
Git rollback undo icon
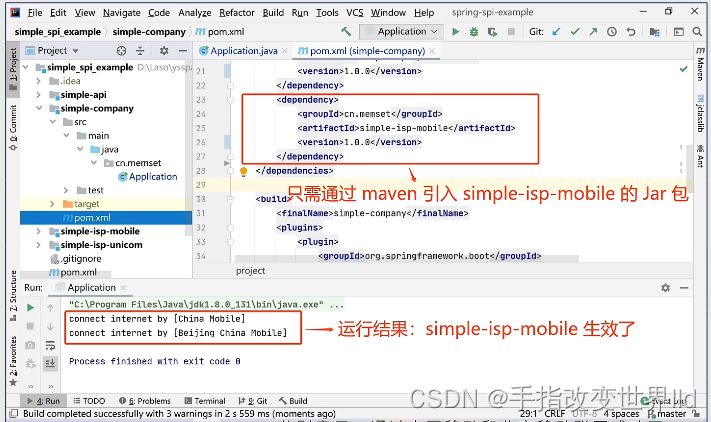630,31
